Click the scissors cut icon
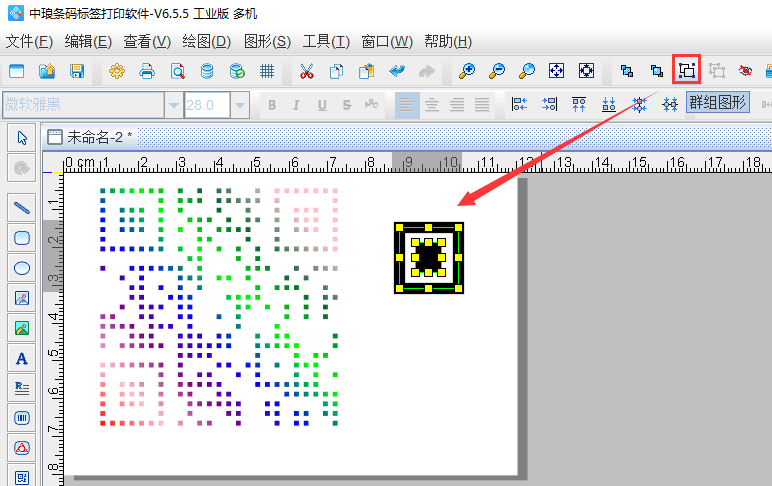This screenshot has width=772, height=486. tap(307, 71)
